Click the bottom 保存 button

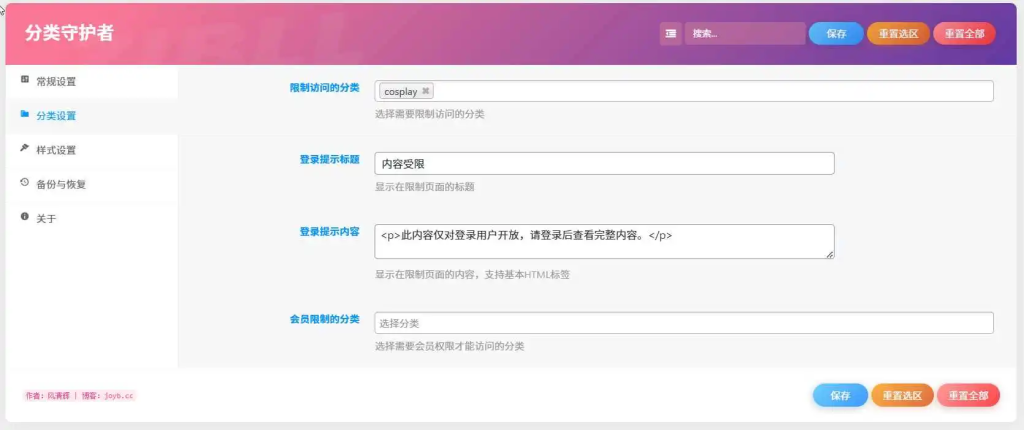(840, 395)
